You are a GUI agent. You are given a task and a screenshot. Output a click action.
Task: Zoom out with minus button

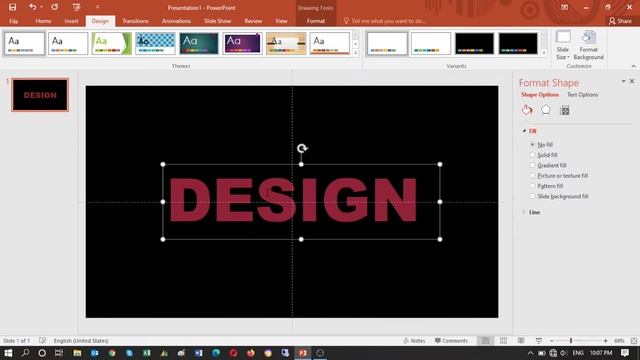coord(551,341)
